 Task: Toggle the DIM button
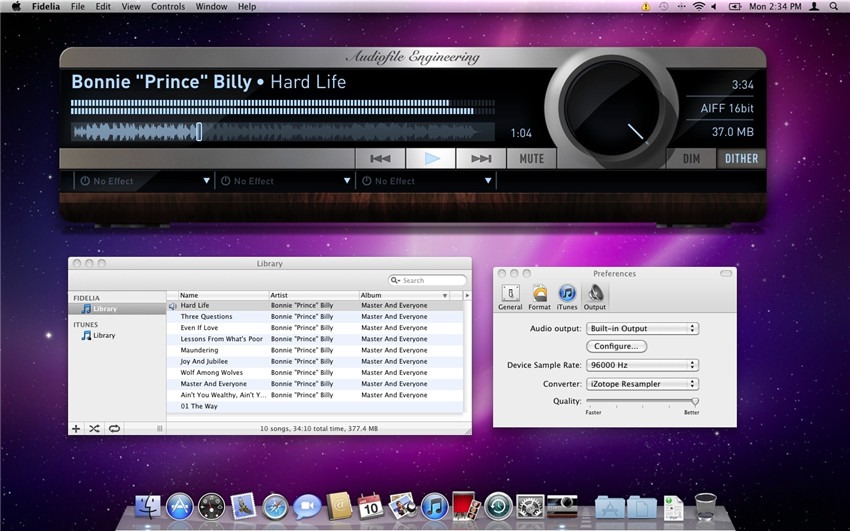click(x=691, y=158)
